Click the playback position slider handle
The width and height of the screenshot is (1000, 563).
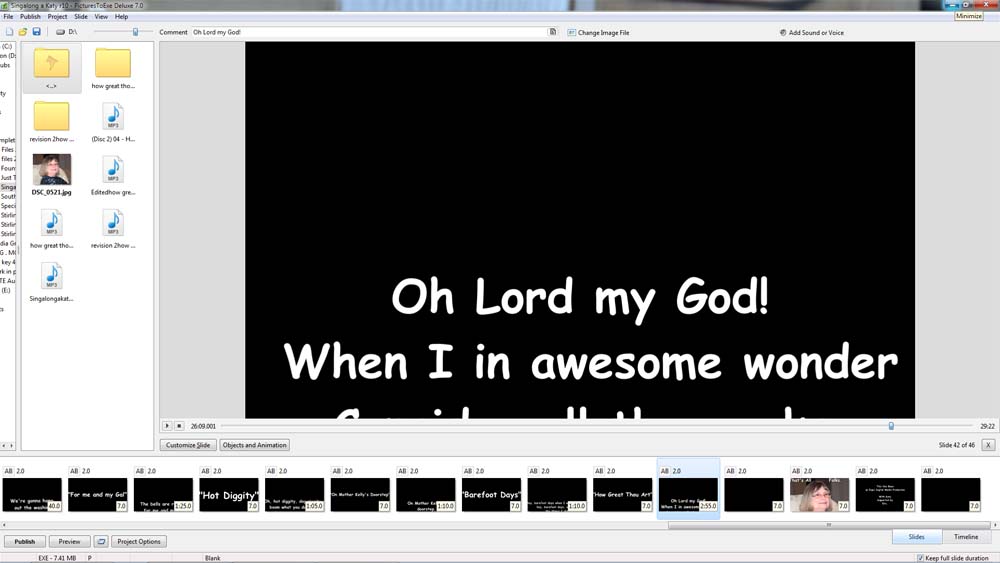pyautogui.click(x=891, y=426)
